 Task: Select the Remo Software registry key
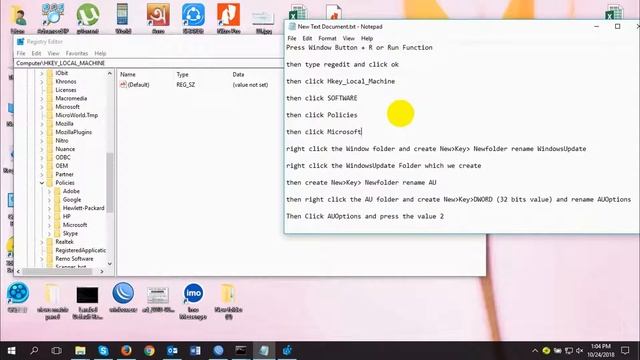[x=74, y=259]
